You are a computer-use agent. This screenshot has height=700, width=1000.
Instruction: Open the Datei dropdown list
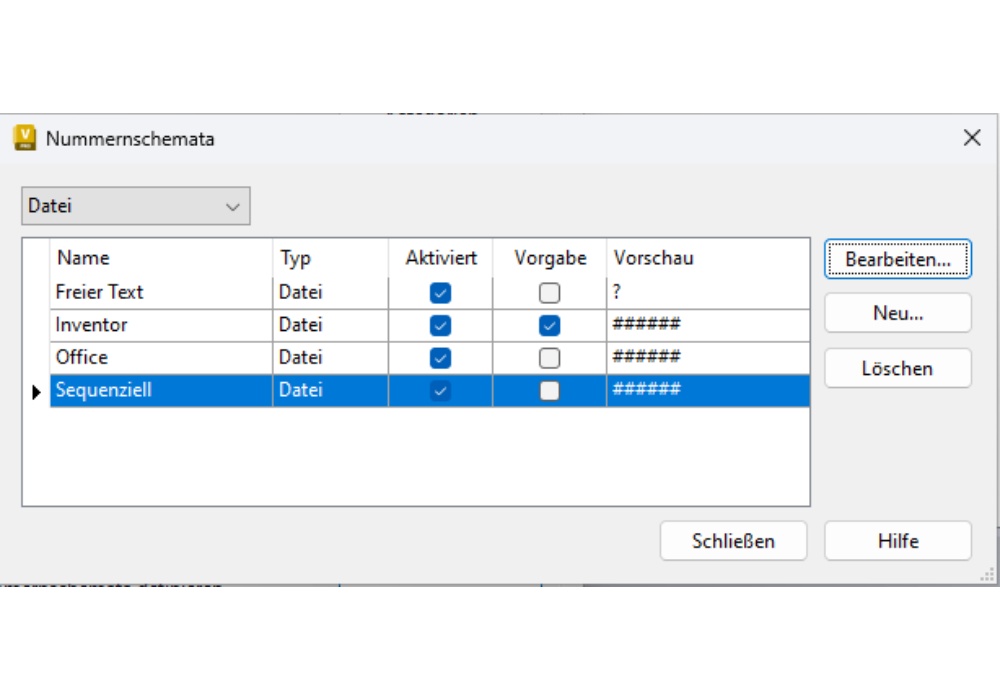(136, 206)
